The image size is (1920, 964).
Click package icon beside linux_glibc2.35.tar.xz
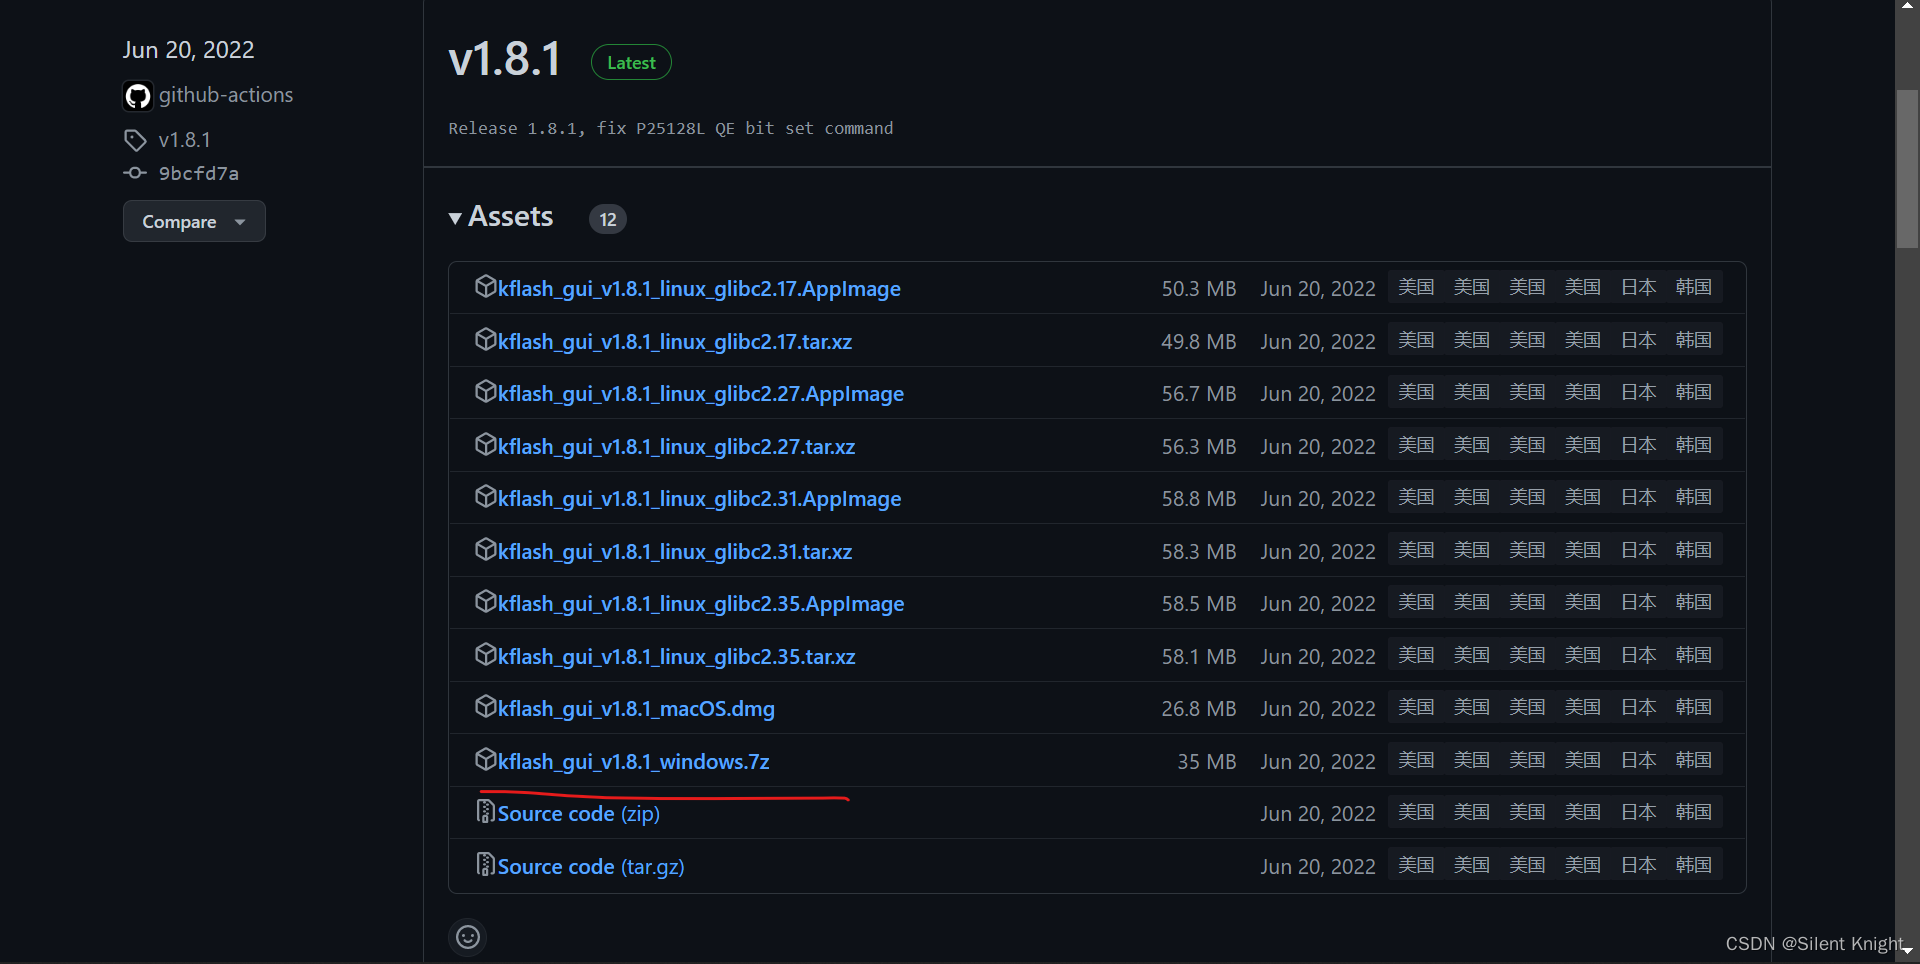tap(485, 655)
